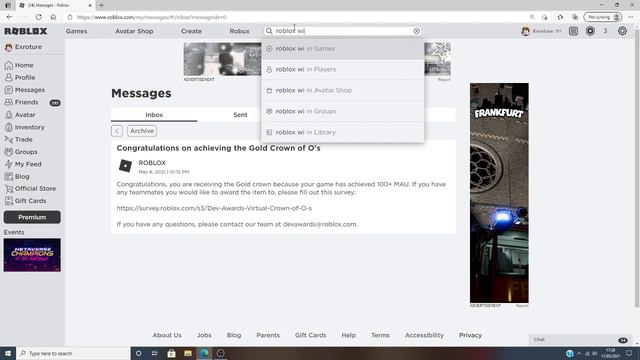Open Official Store in the sidebar

pos(30,189)
